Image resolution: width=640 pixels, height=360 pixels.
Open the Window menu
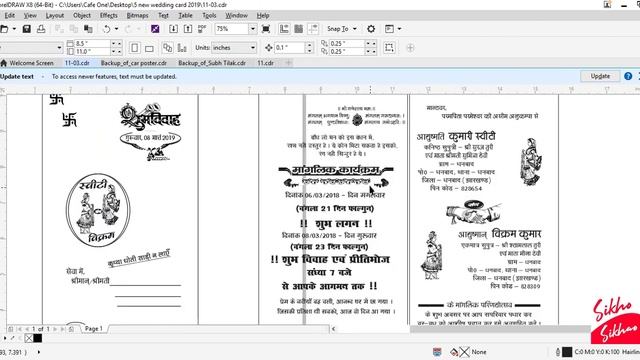[x=236, y=16]
